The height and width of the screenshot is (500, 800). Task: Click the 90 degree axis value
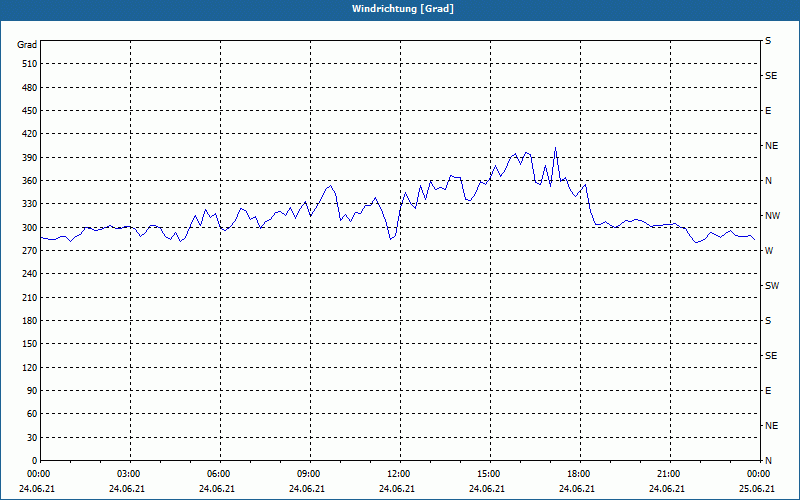[33, 391]
